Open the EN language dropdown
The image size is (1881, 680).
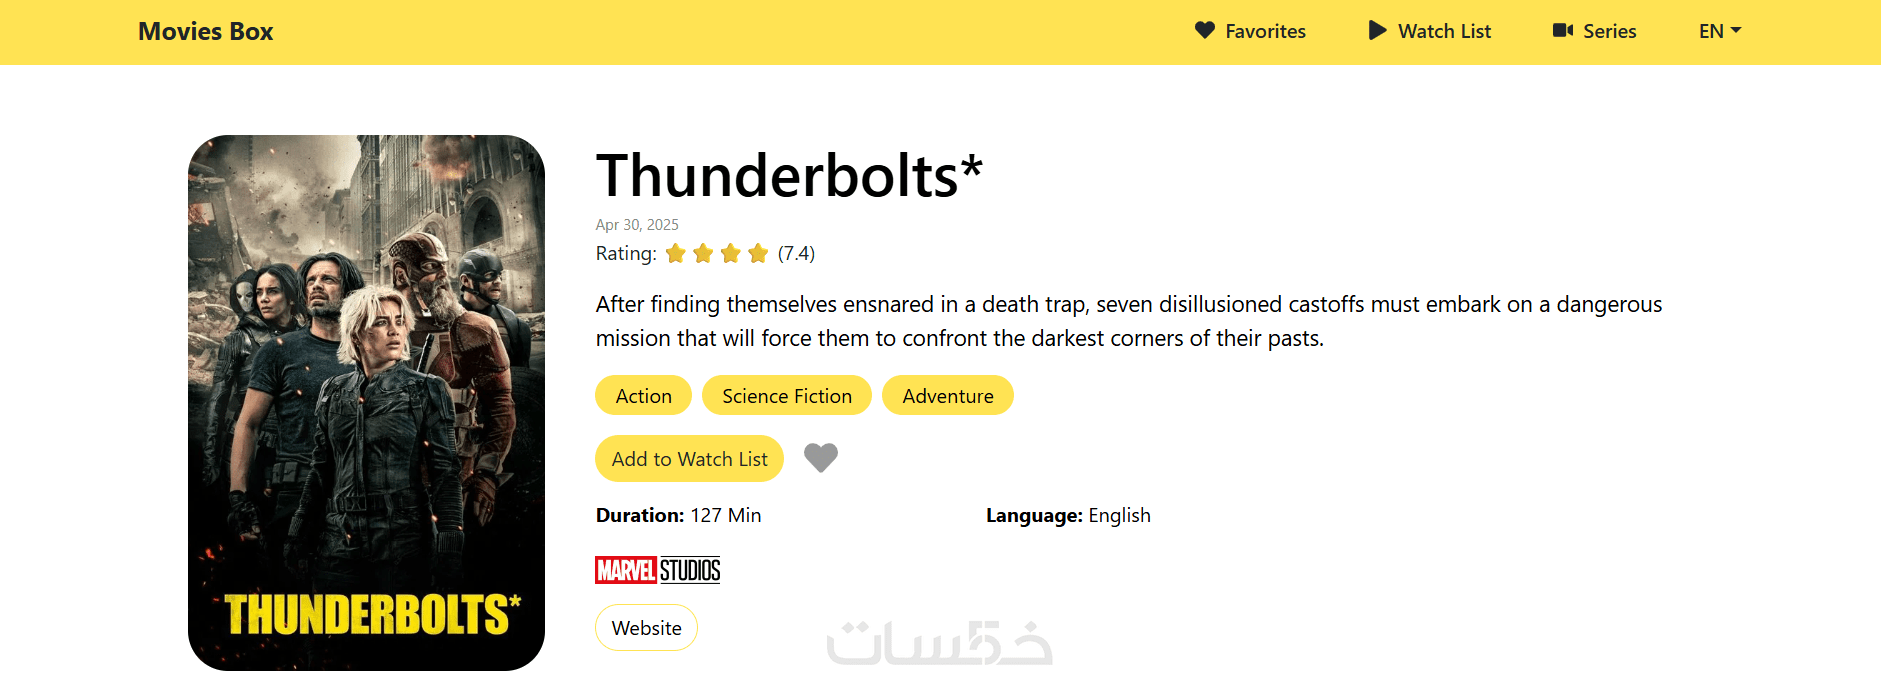point(1719,31)
